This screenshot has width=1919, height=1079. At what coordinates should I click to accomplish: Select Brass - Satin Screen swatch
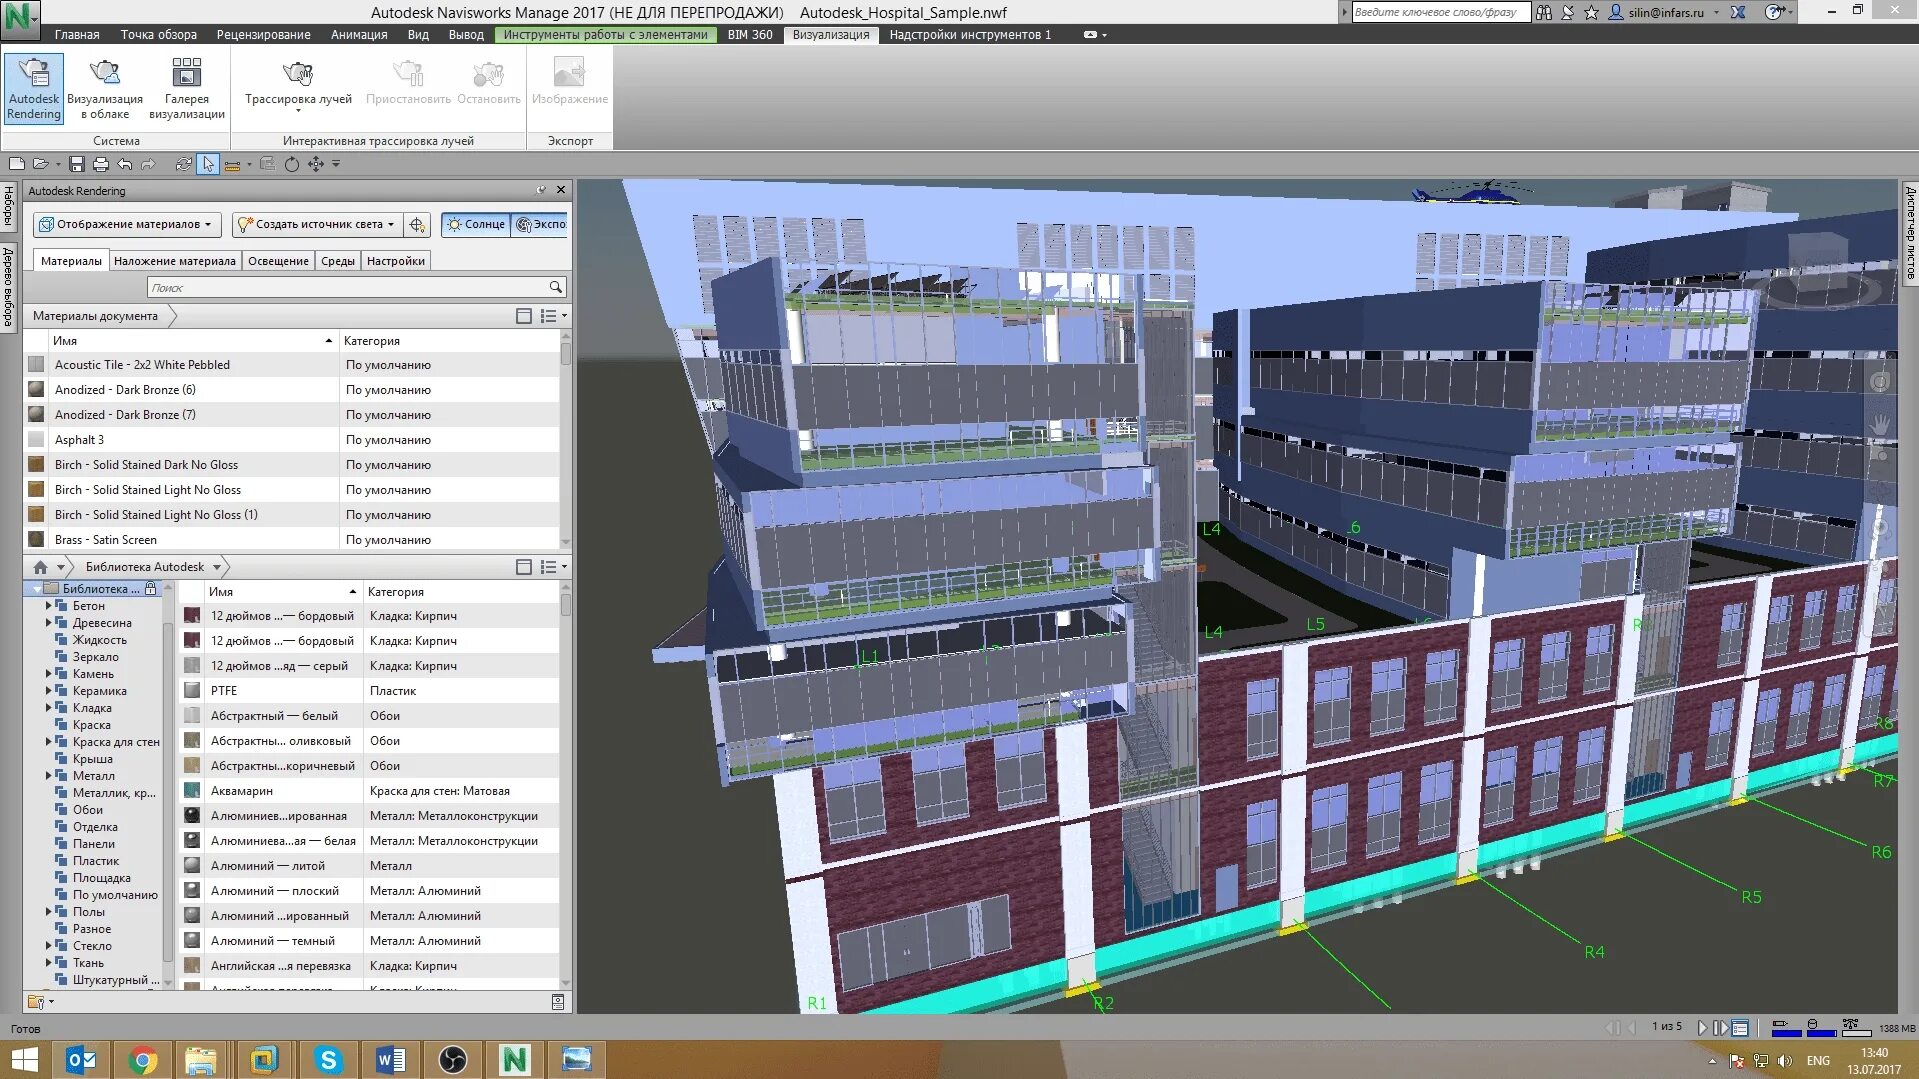[x=36, y=540]
